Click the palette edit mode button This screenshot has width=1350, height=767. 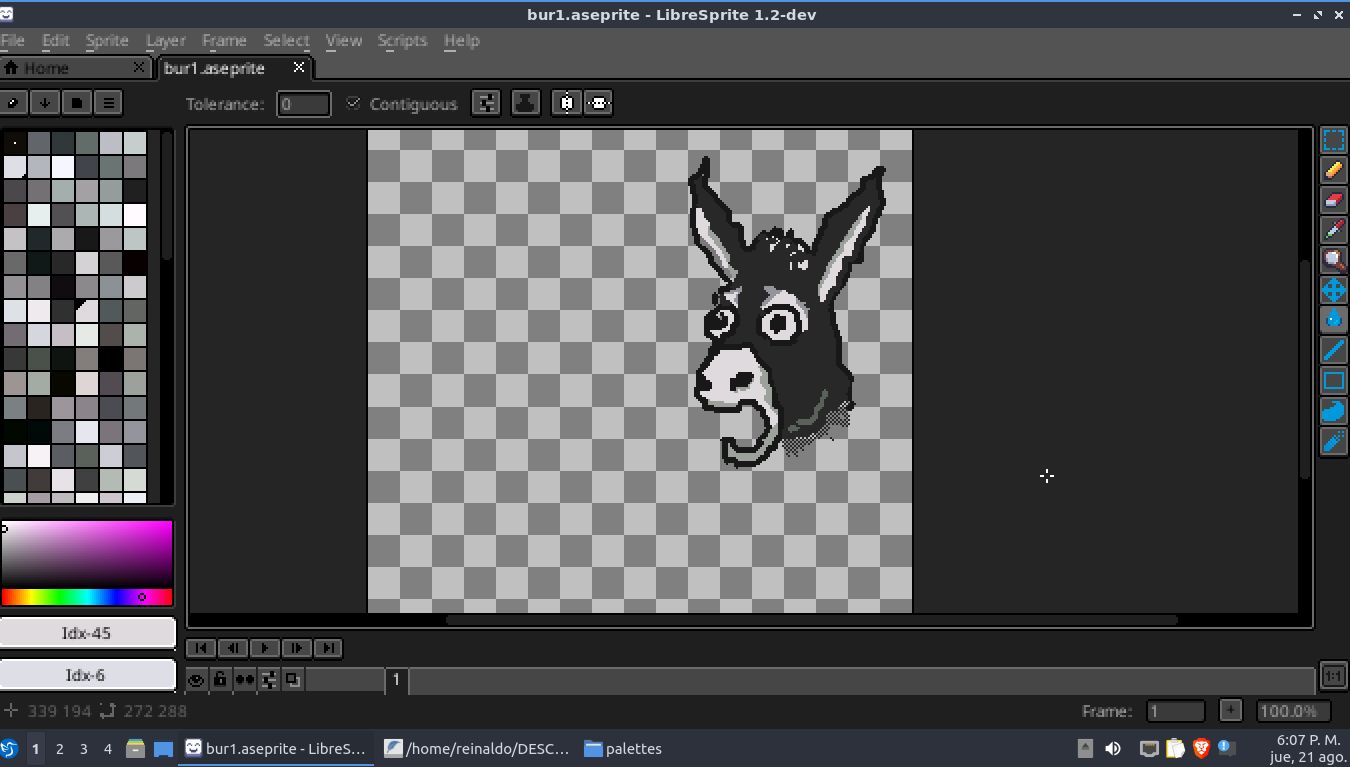click(13, 102)
